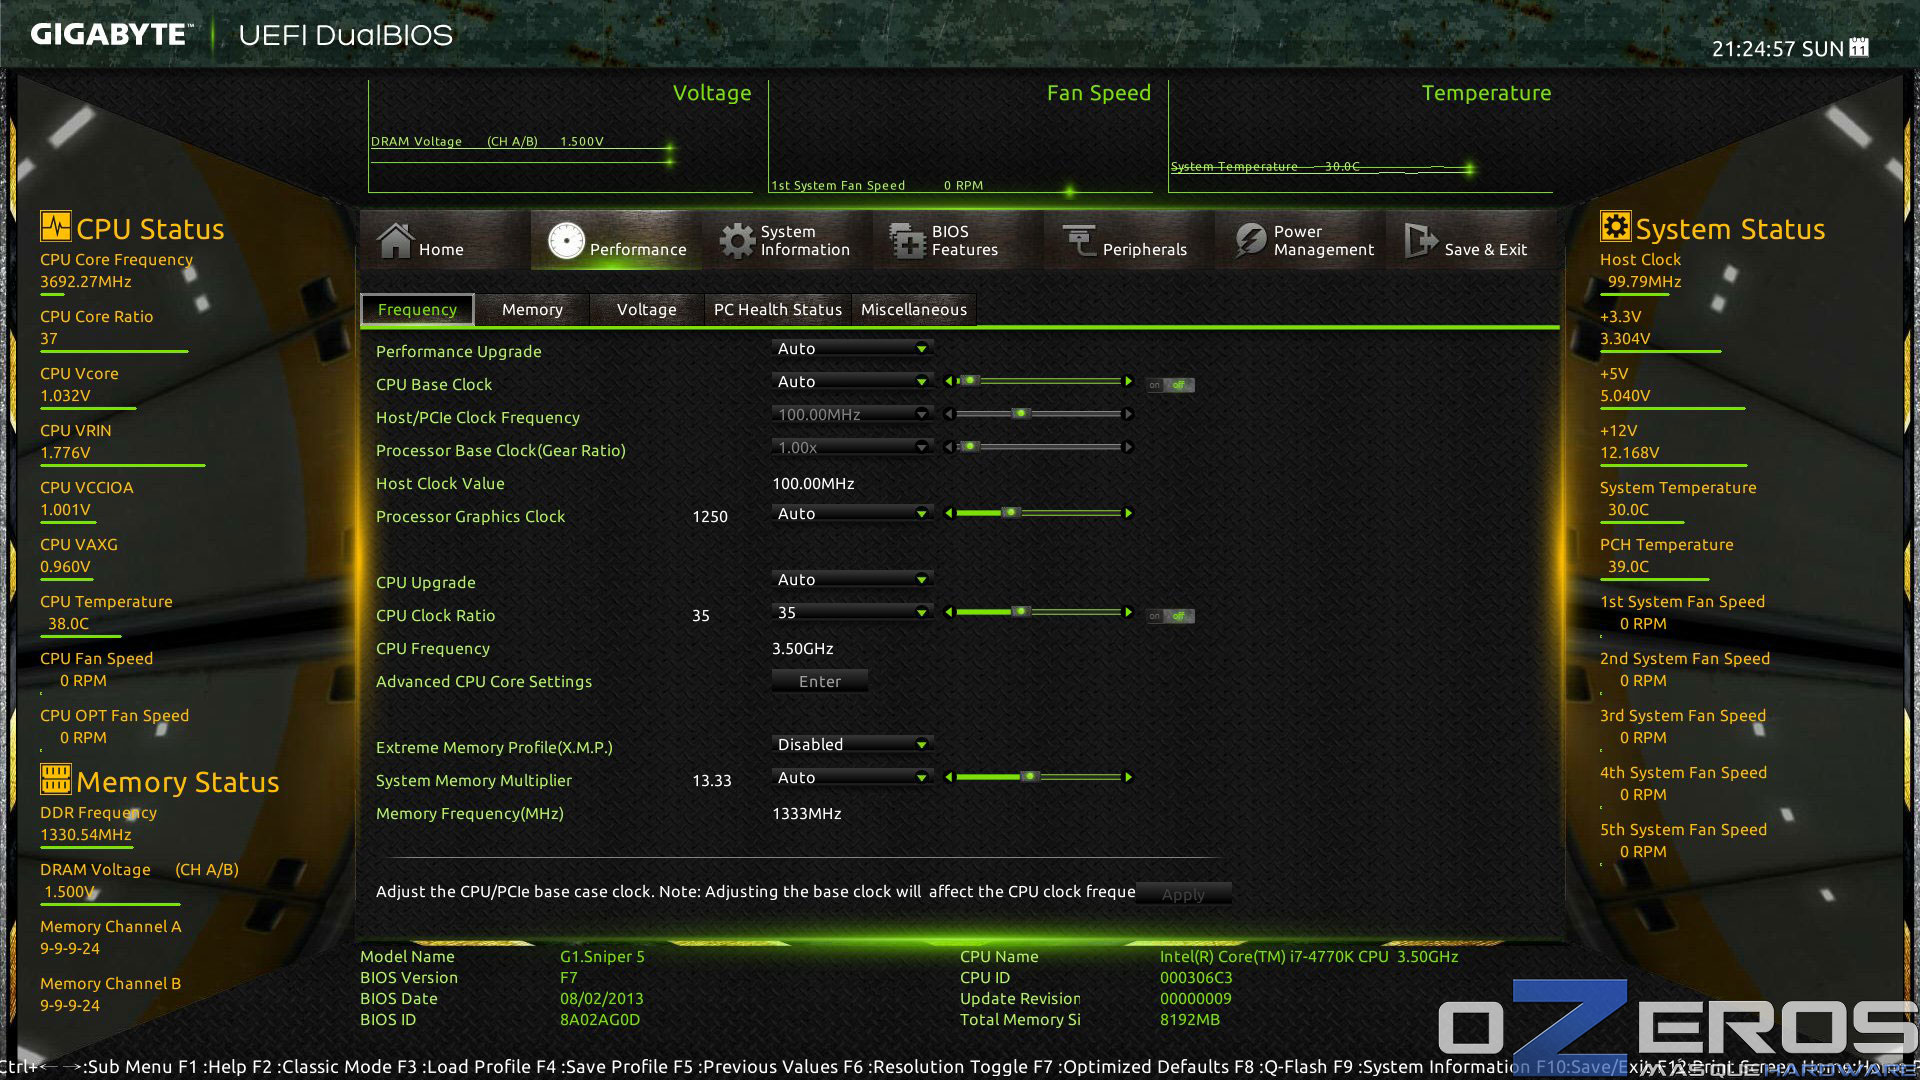Click the Memory Status module icon

pyautogui.click(x=56, y=778)
